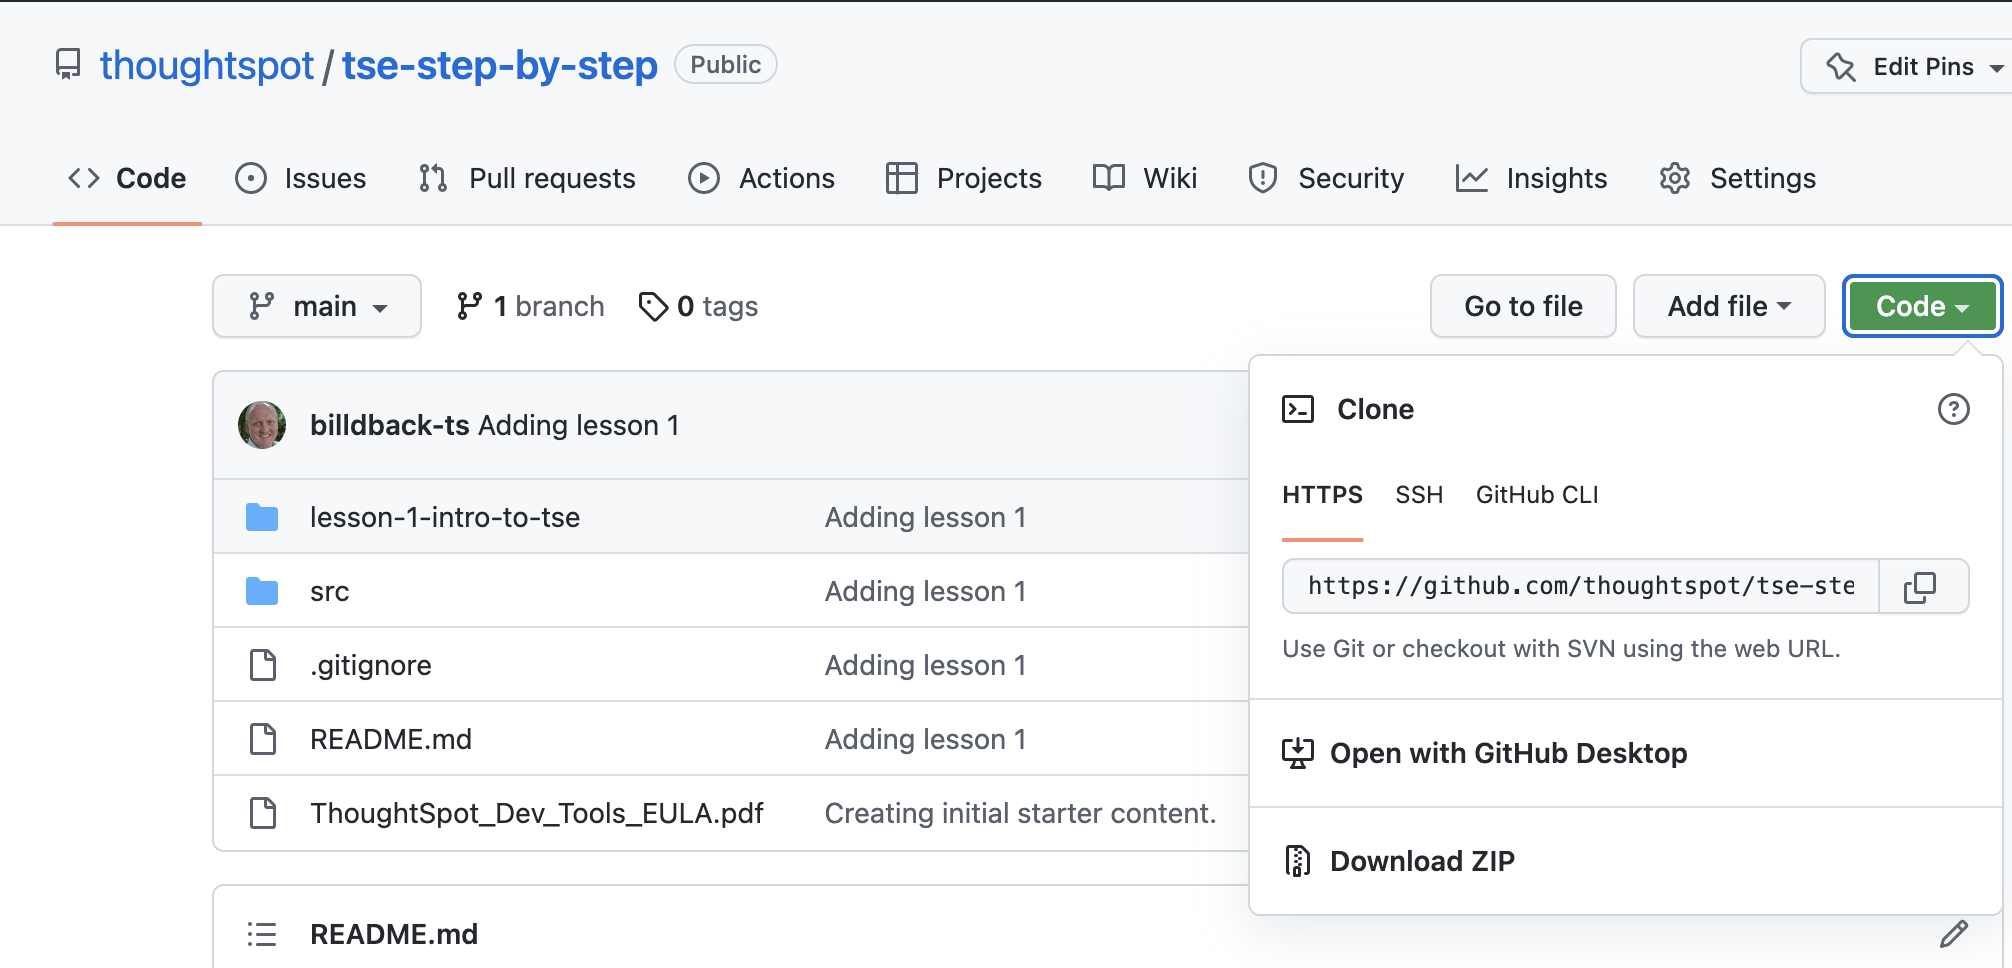Image resolution: width=2012 pixels, height=968 pixels.
Task: Click the branch icon beside 1 branch
Action: click(x=470, y=306)
